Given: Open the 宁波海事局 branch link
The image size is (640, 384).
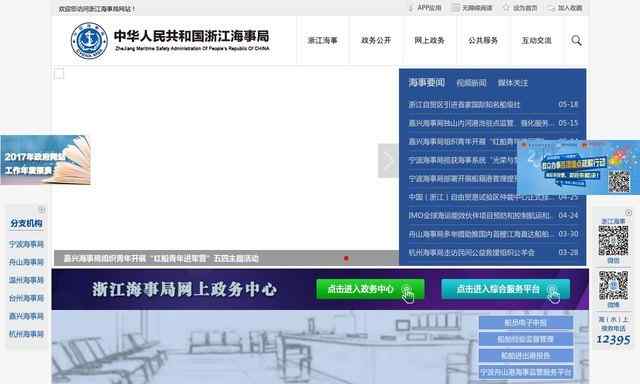Looking at the screenshot, I should 27,244.
